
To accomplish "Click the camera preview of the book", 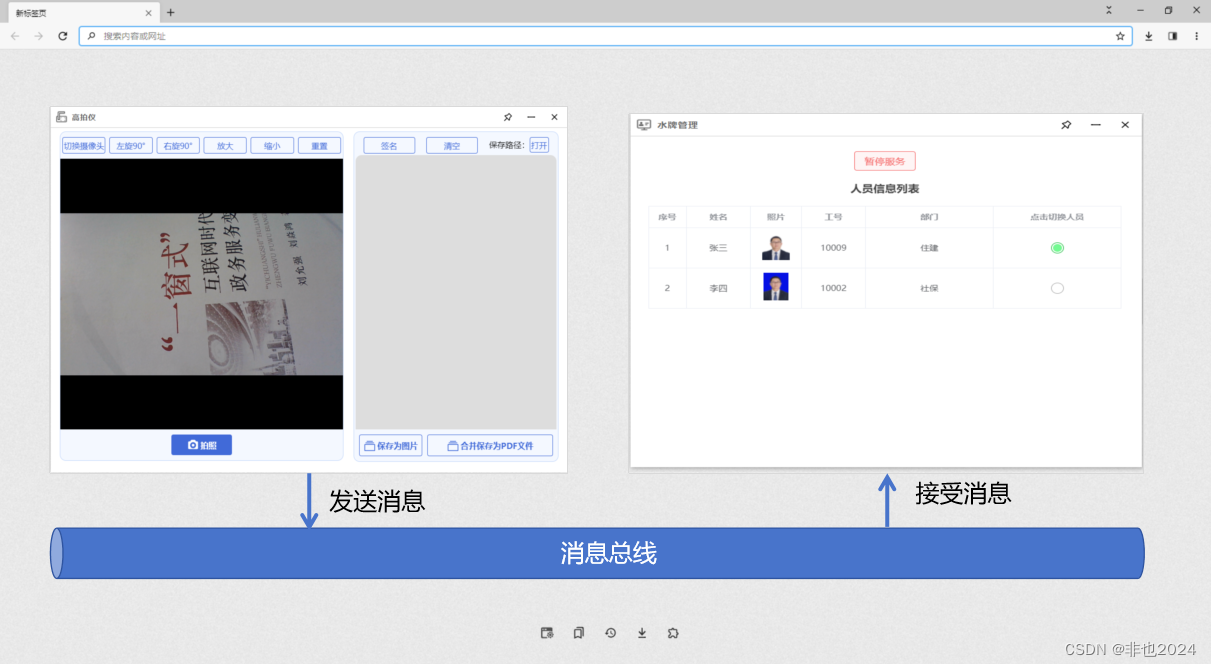I will pos(201,294).
